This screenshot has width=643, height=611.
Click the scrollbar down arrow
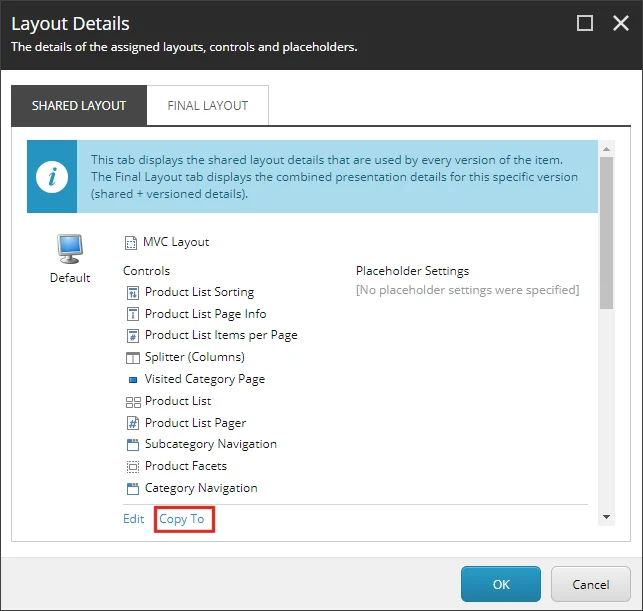pyautogui.click(x=607, y=517)
